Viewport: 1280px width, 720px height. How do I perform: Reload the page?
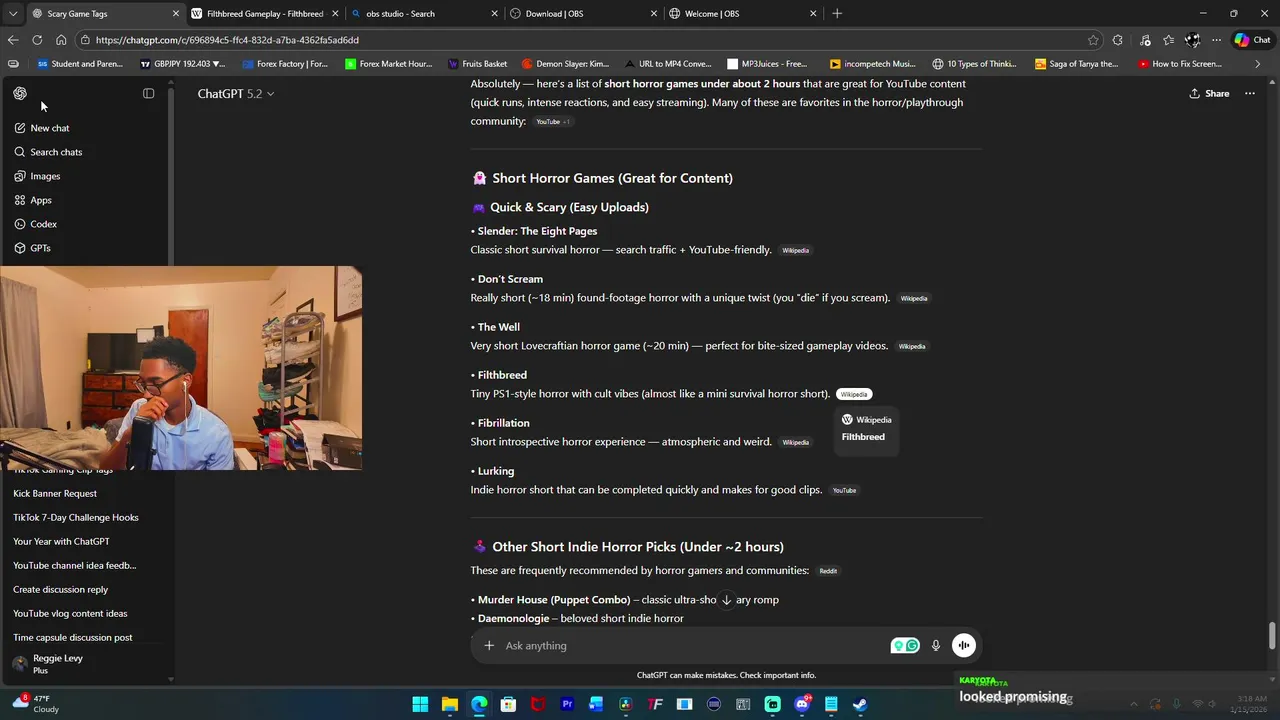coord(37,40)
